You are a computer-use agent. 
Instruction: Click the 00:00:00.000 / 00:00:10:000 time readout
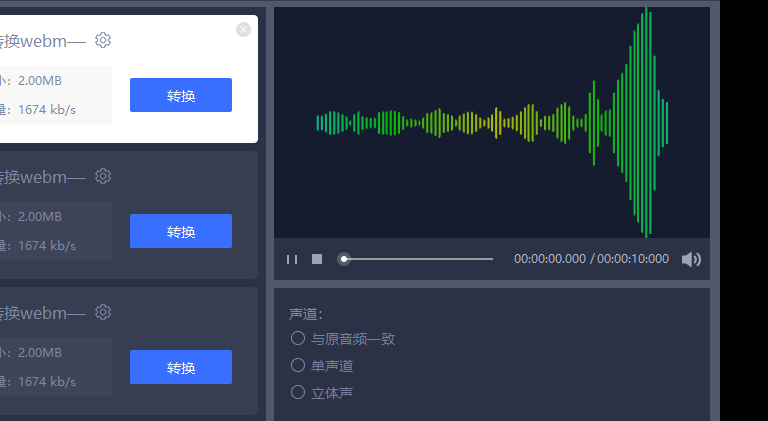pos(591,259)
